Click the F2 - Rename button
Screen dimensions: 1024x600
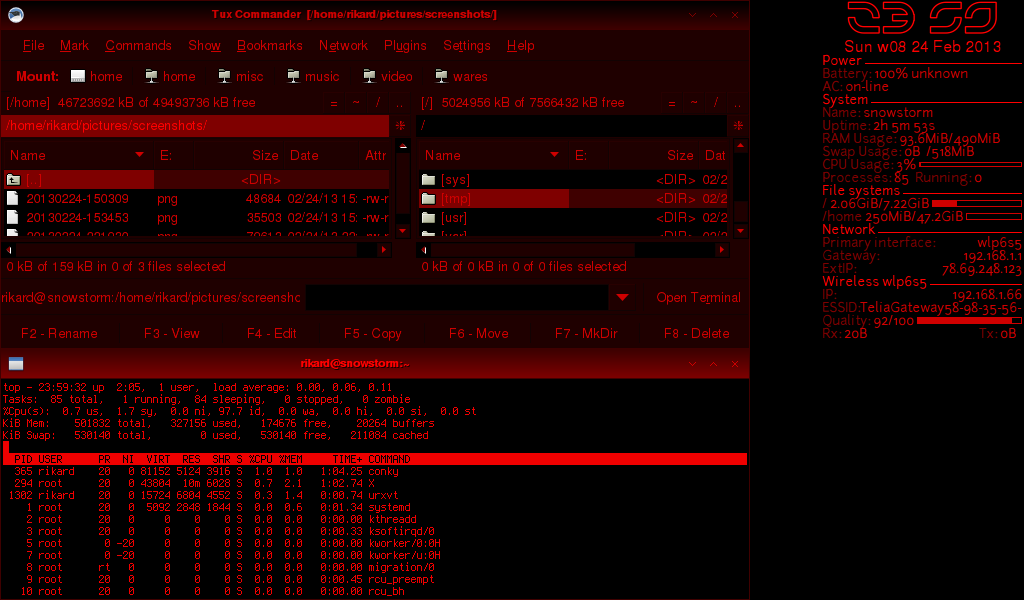pos(59,334)
